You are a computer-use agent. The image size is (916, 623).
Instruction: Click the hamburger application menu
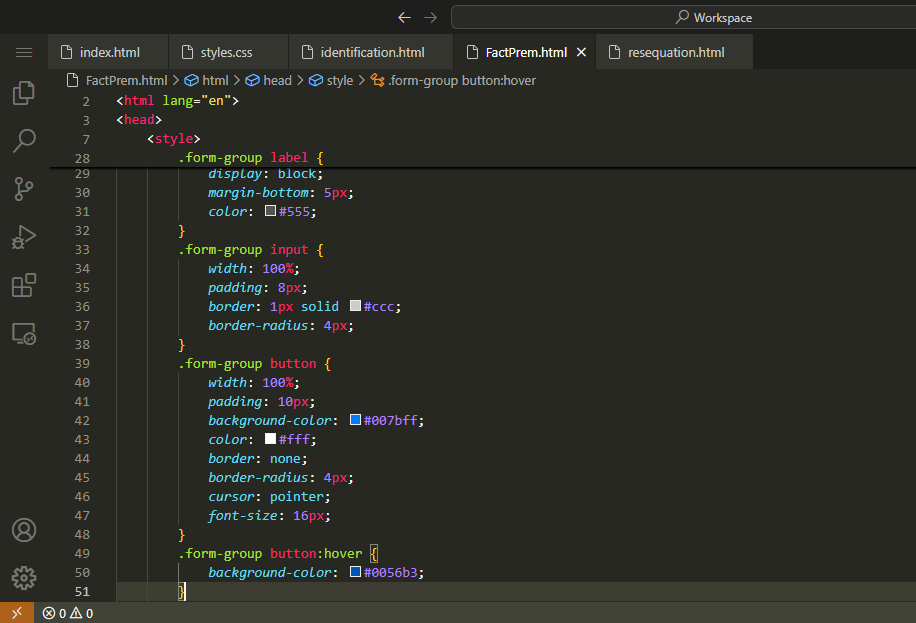point(24,52)
